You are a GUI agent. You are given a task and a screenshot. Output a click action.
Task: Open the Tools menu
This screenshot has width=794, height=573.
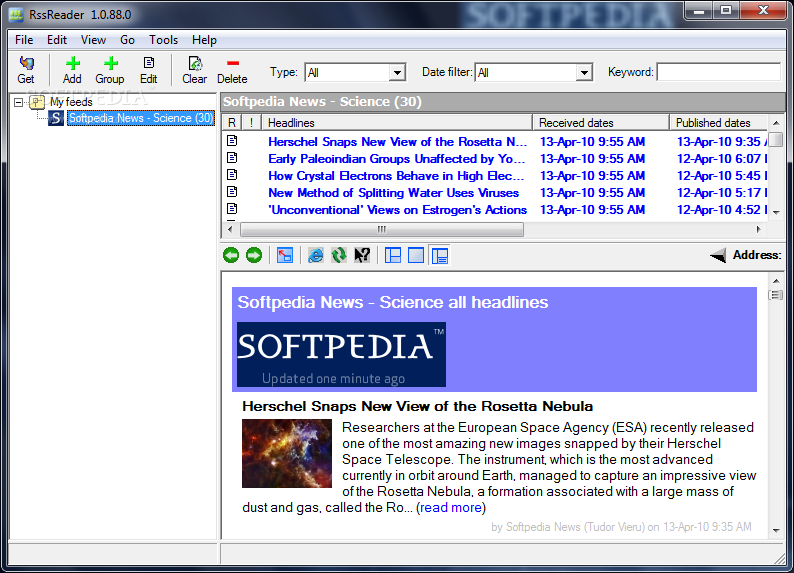tap(163, 39)
